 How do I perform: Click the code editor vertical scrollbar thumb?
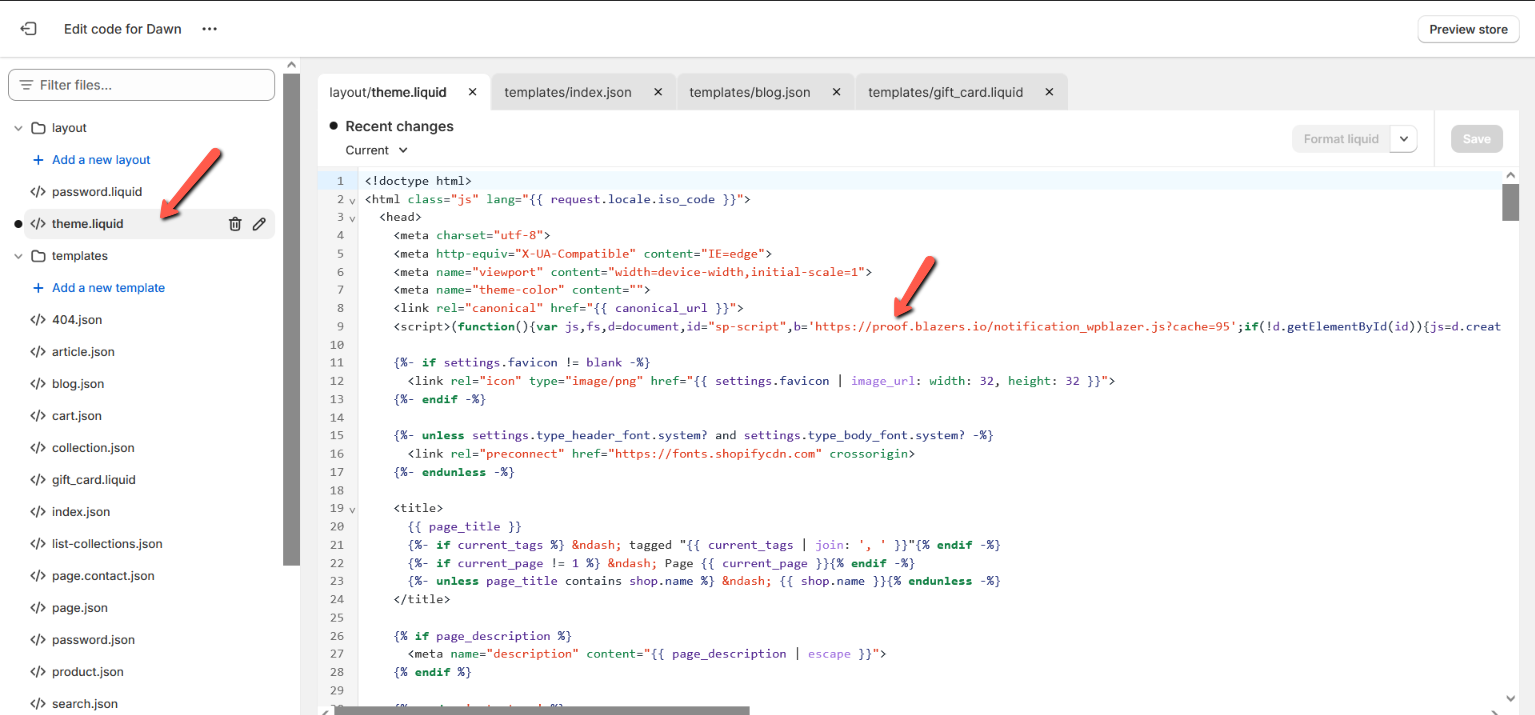point(1510,202)
